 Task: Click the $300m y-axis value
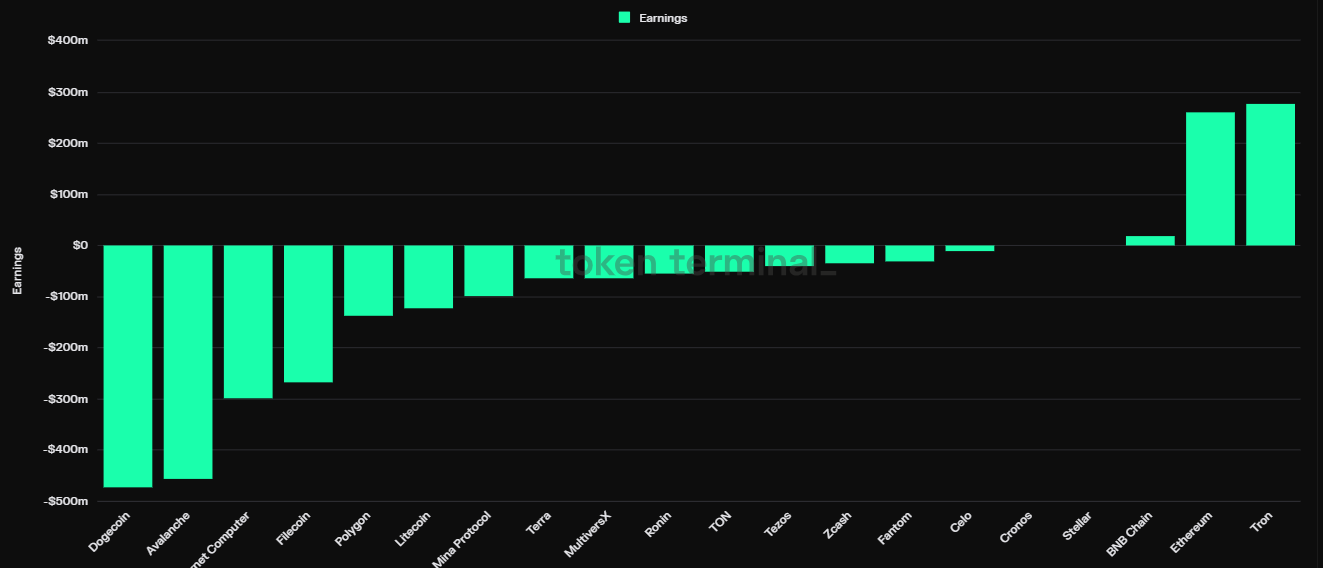point(67,92)
